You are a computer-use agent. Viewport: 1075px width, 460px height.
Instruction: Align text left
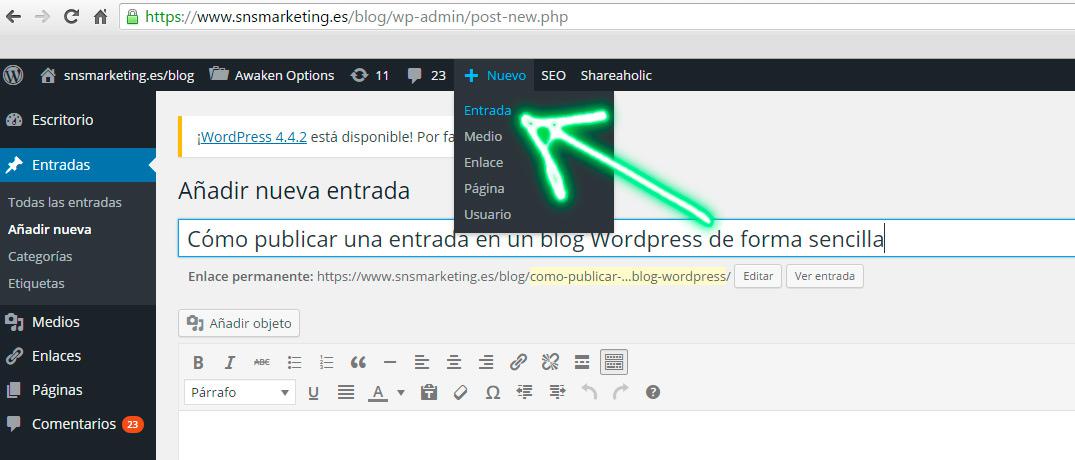(422, 362)
